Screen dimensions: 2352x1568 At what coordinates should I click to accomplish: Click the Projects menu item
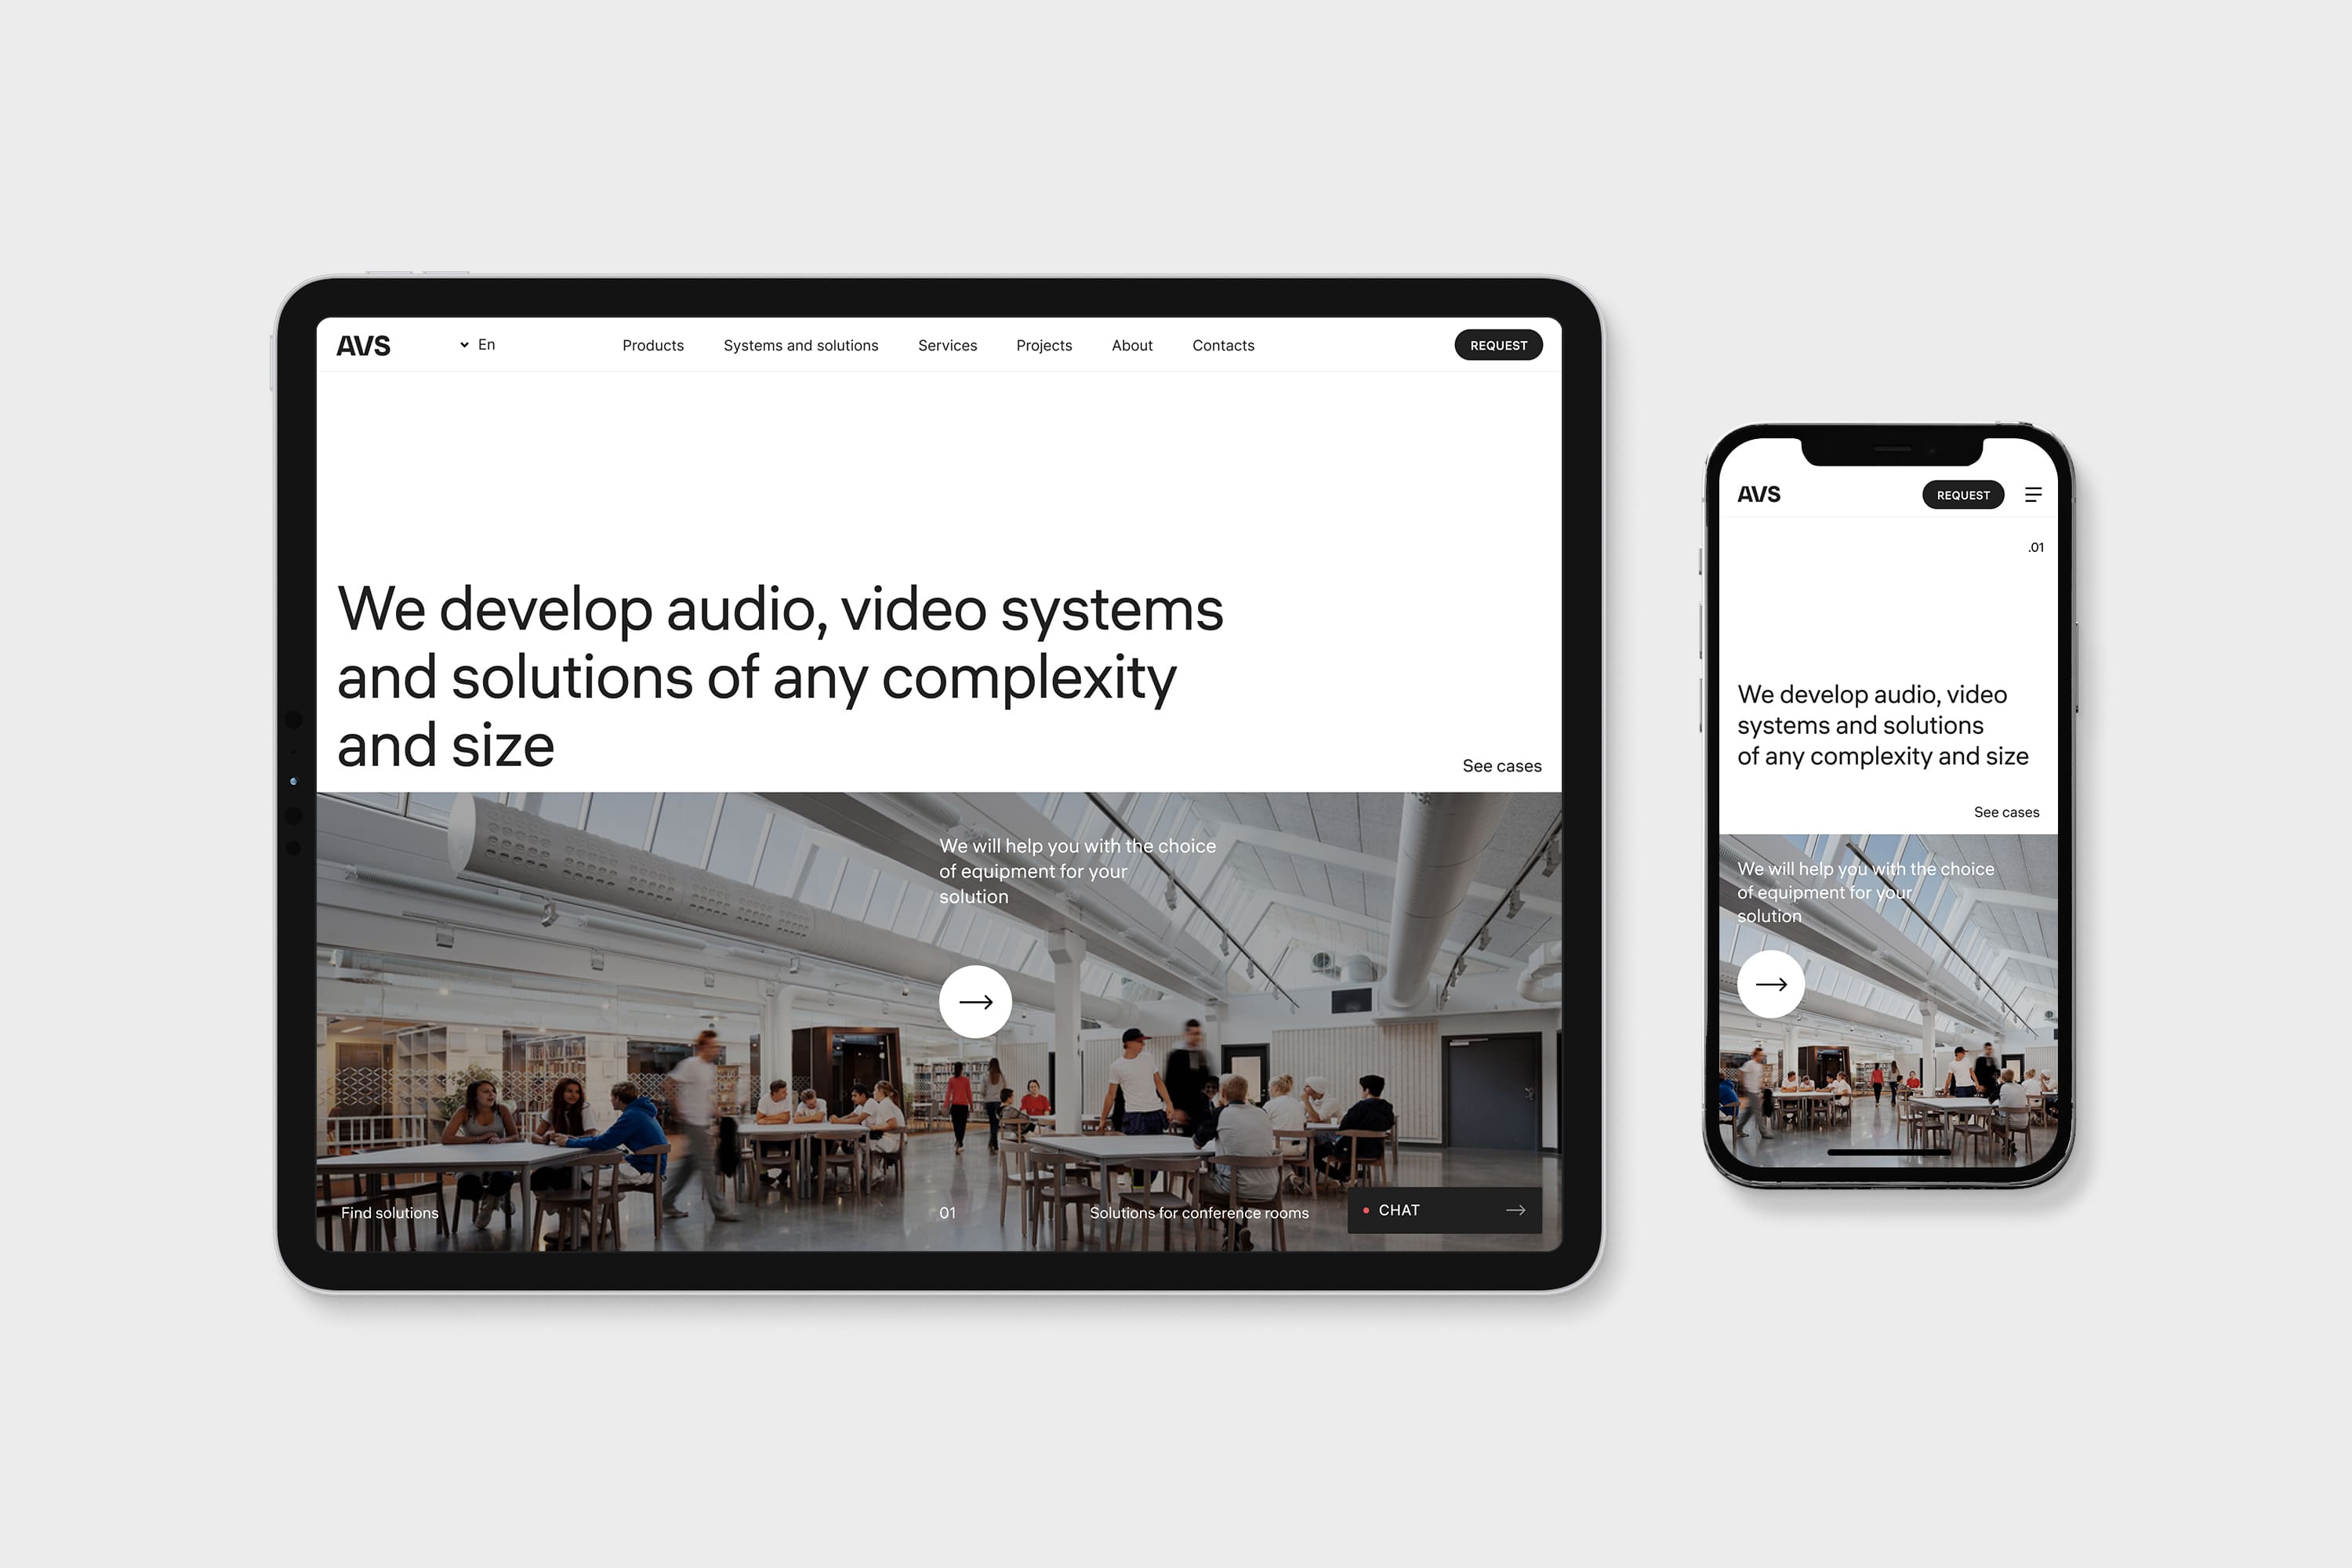(1047, 345)
